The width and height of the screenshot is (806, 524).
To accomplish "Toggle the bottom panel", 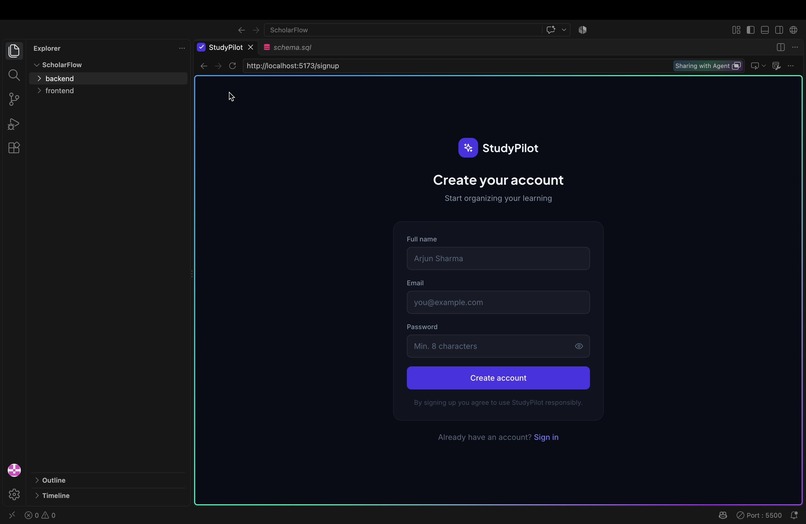I will pos(765,30).
